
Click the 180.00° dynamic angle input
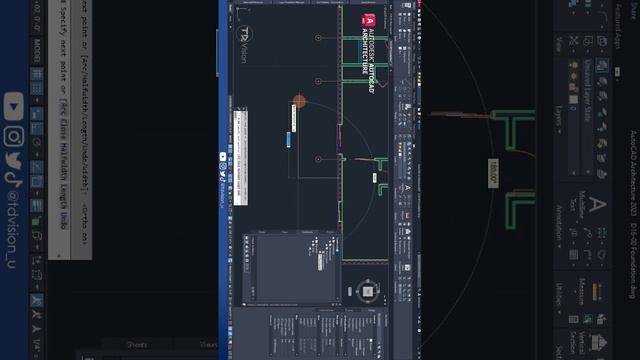click(493, 173)
